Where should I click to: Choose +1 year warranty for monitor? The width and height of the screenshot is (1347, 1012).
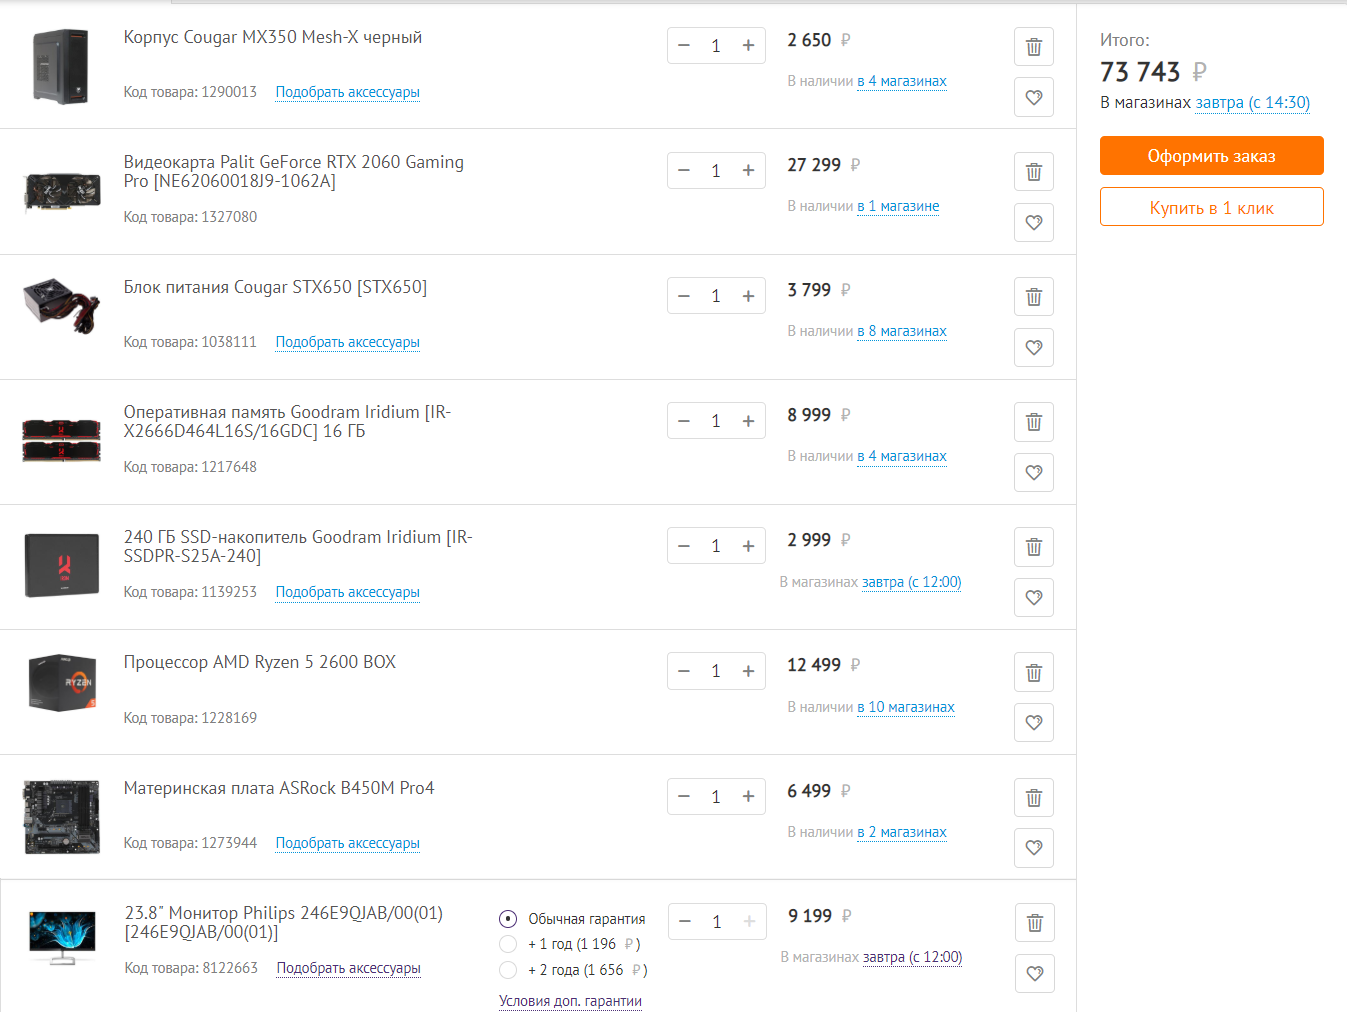click(508, 944)
